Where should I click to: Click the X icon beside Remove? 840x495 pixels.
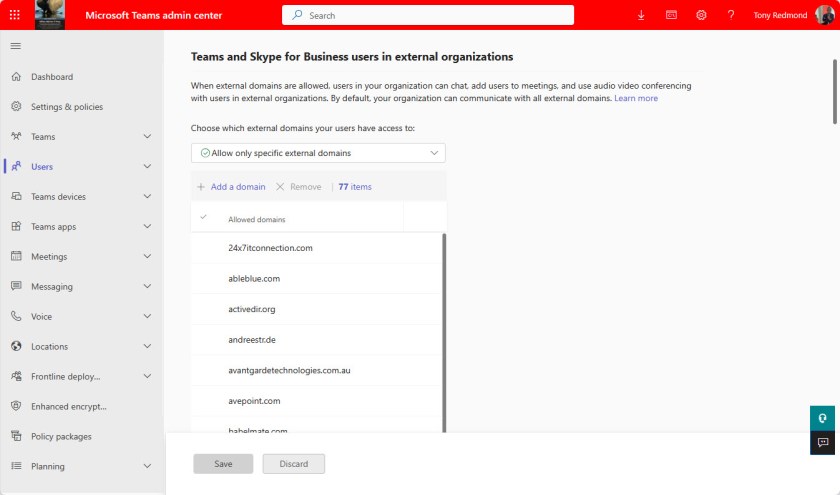[x=280, y=187]
